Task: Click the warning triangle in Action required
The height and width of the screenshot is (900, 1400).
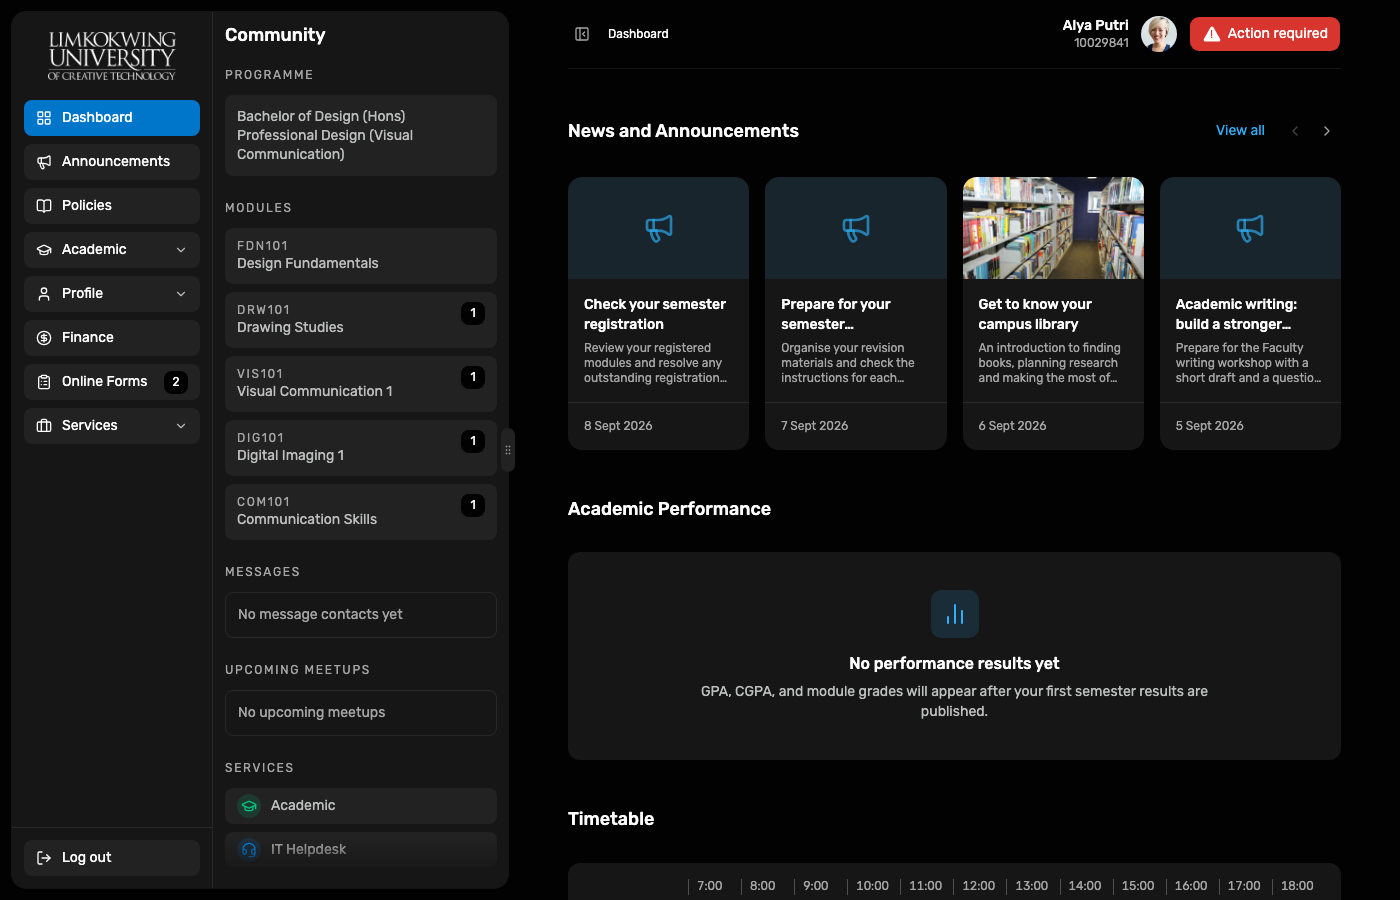Action: click(1211, 34)
